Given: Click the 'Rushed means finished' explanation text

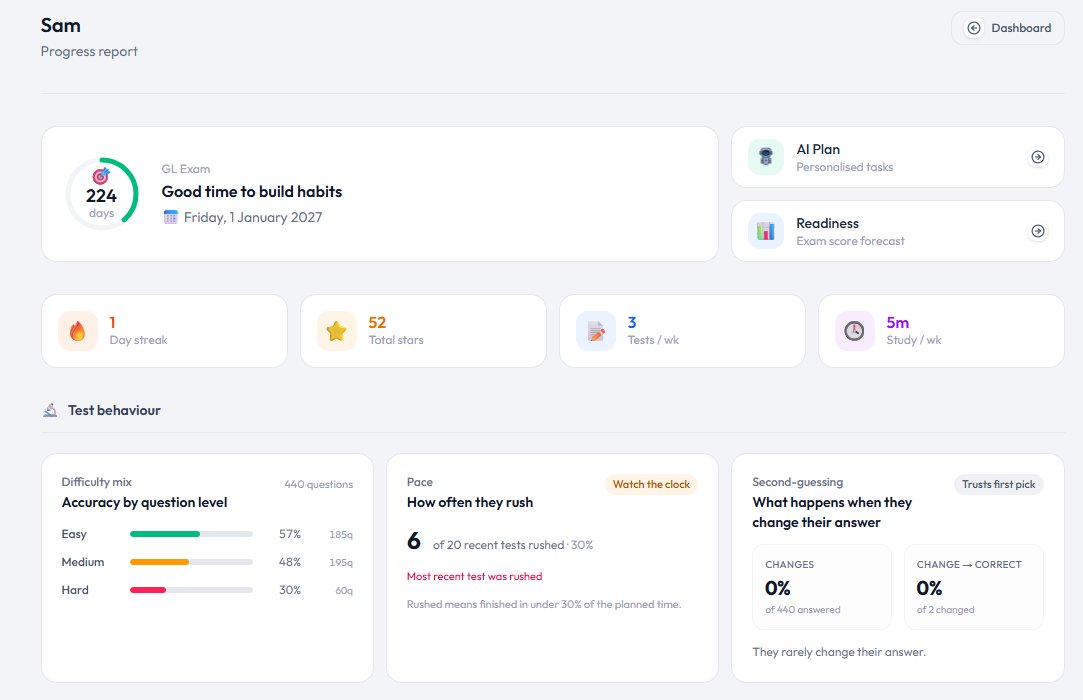Looking at the screenshot, I should 544,605.
